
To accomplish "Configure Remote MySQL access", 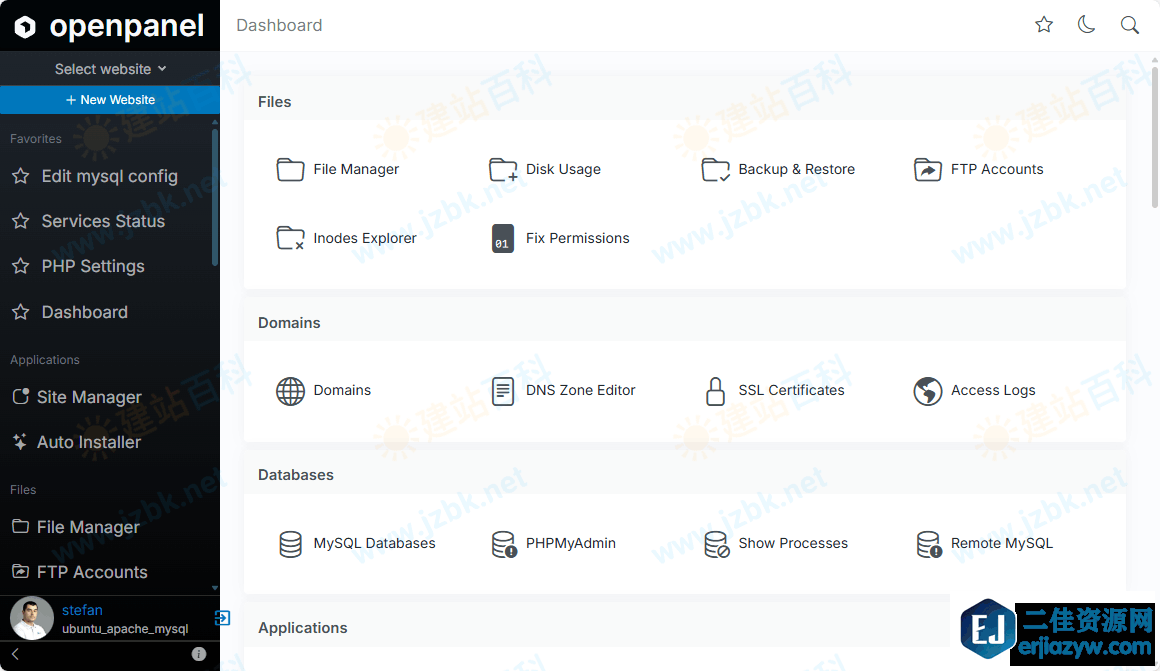I will pyautogui.click(x=1001, y=543).
